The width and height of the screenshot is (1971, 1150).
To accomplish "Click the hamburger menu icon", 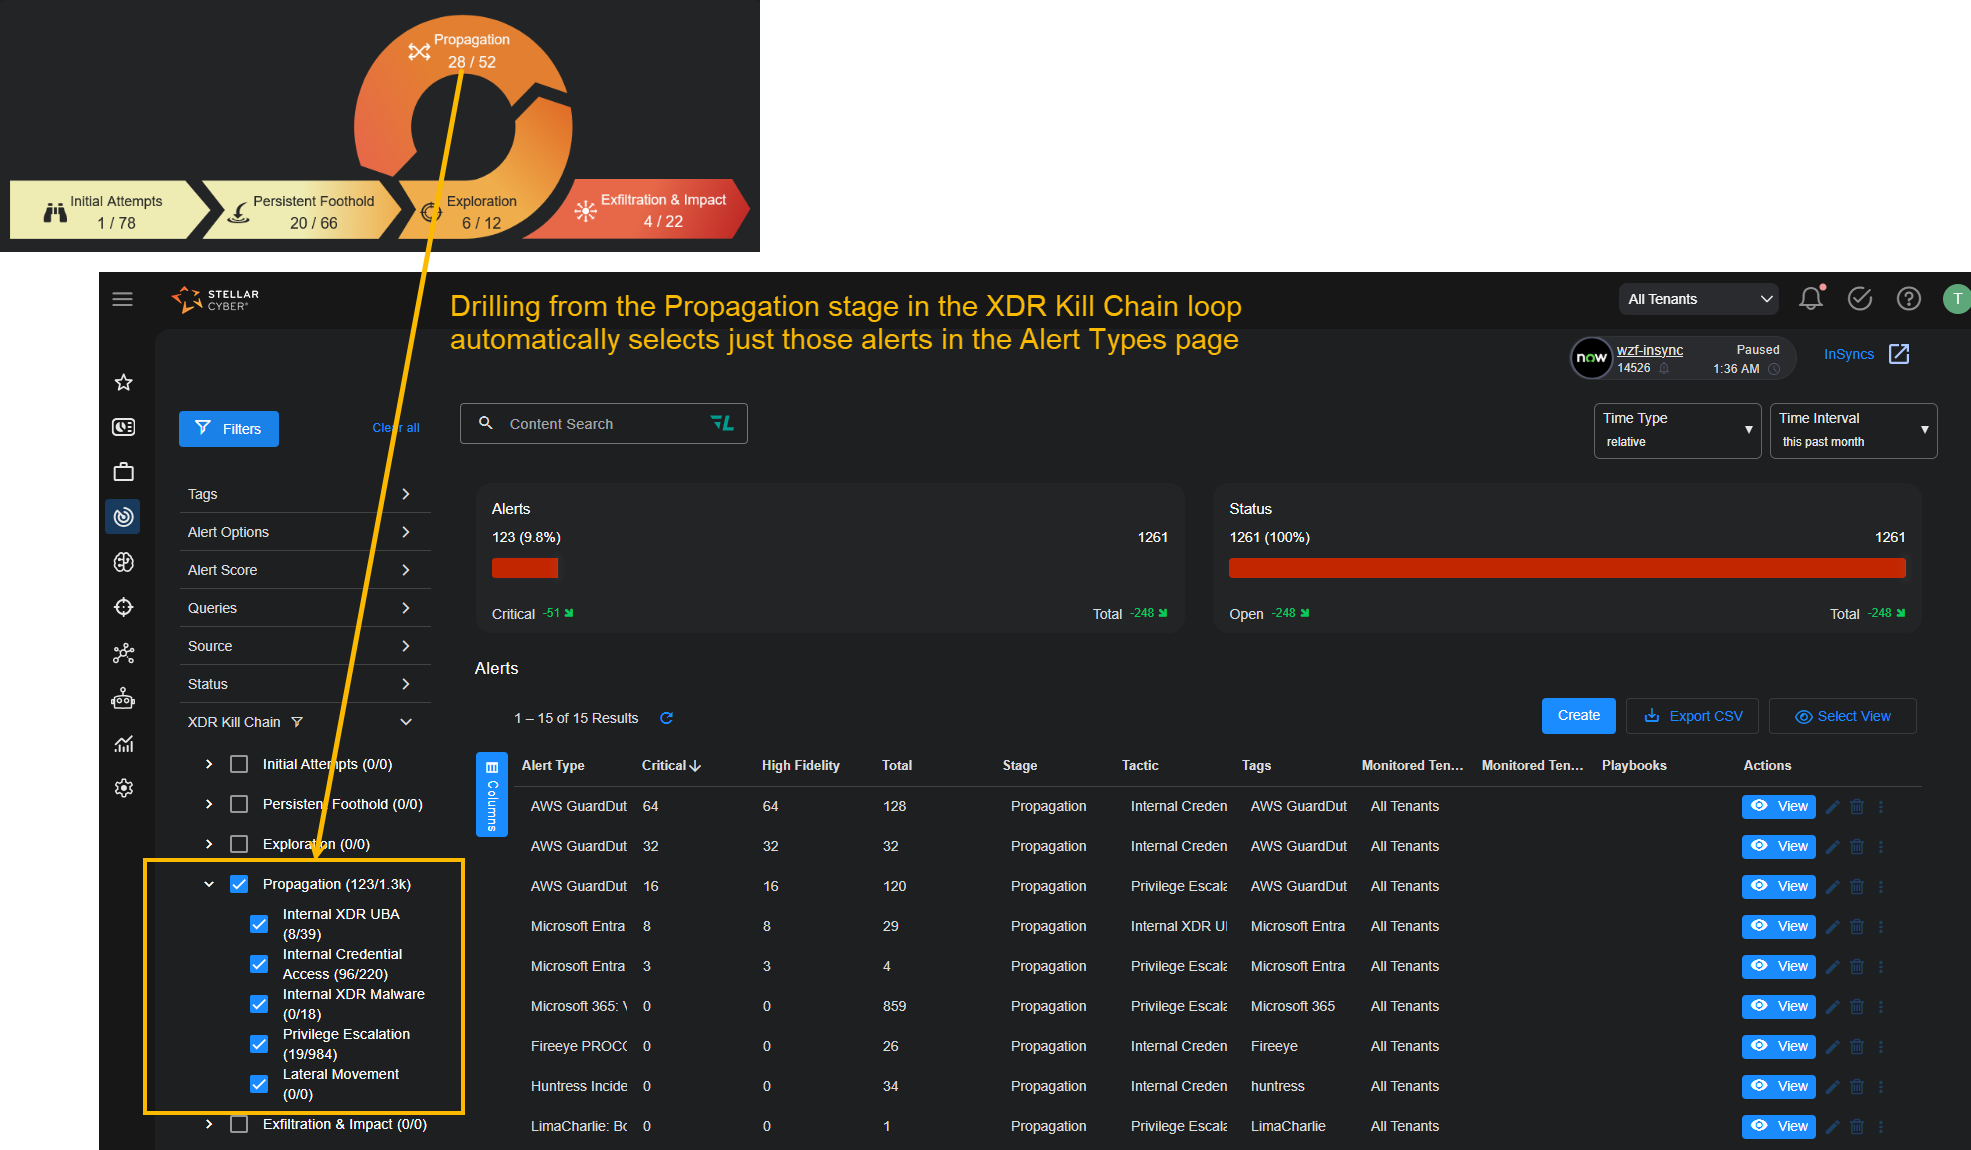I will tap(122, 299).
